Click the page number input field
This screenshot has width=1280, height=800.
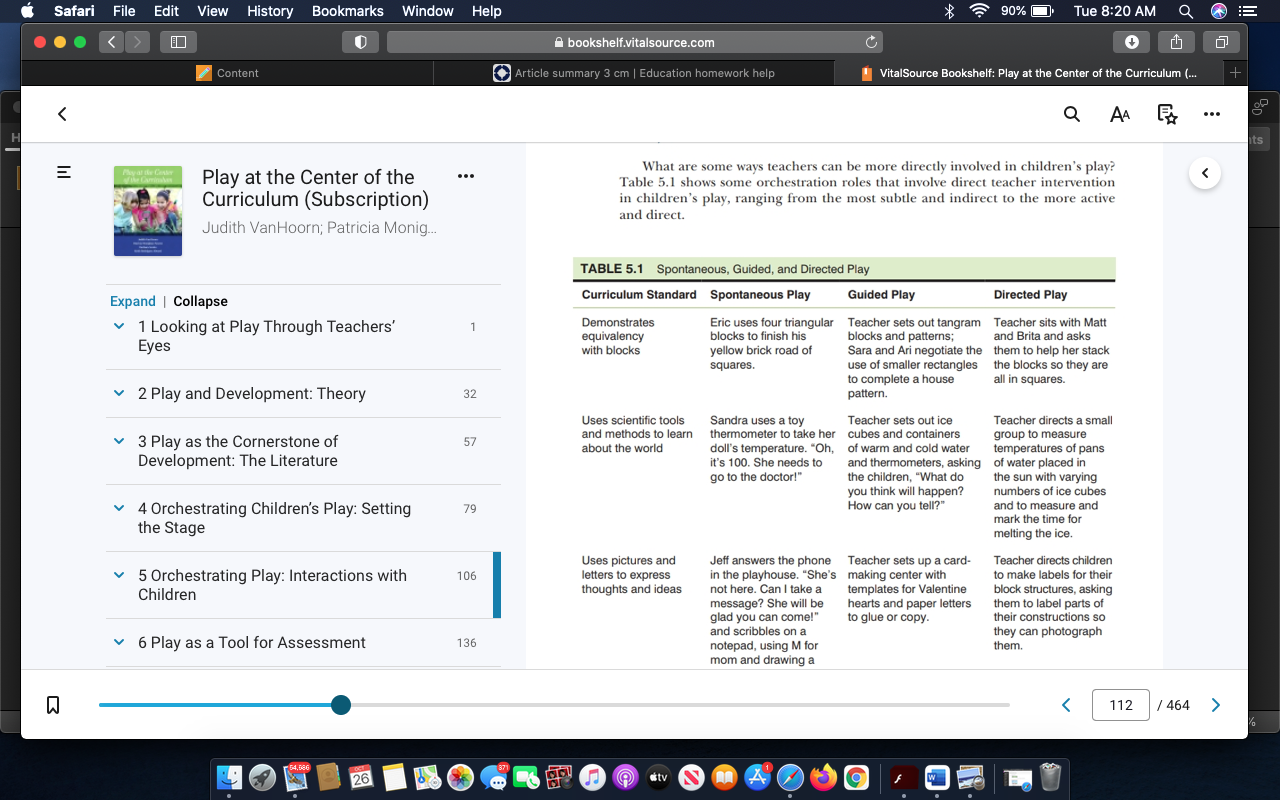pyautogui.click(x=1121, y=705)
